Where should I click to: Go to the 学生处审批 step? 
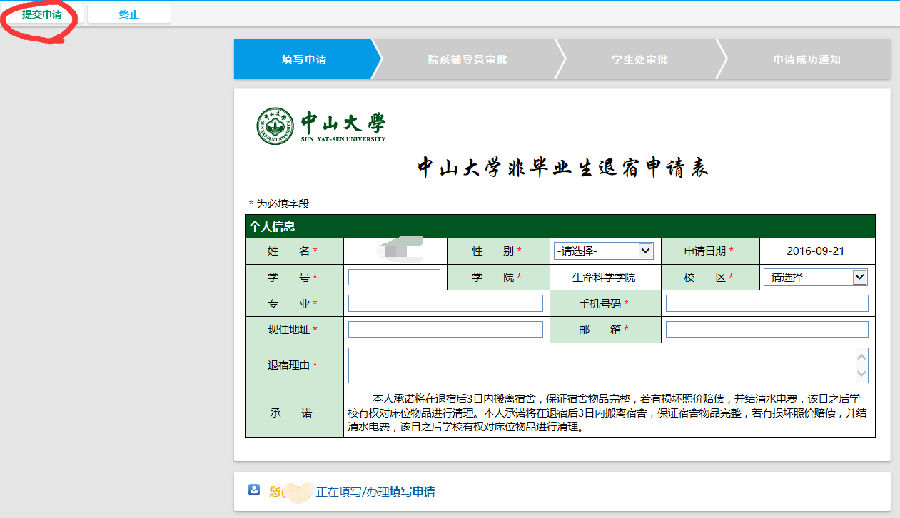pos(639,60)
